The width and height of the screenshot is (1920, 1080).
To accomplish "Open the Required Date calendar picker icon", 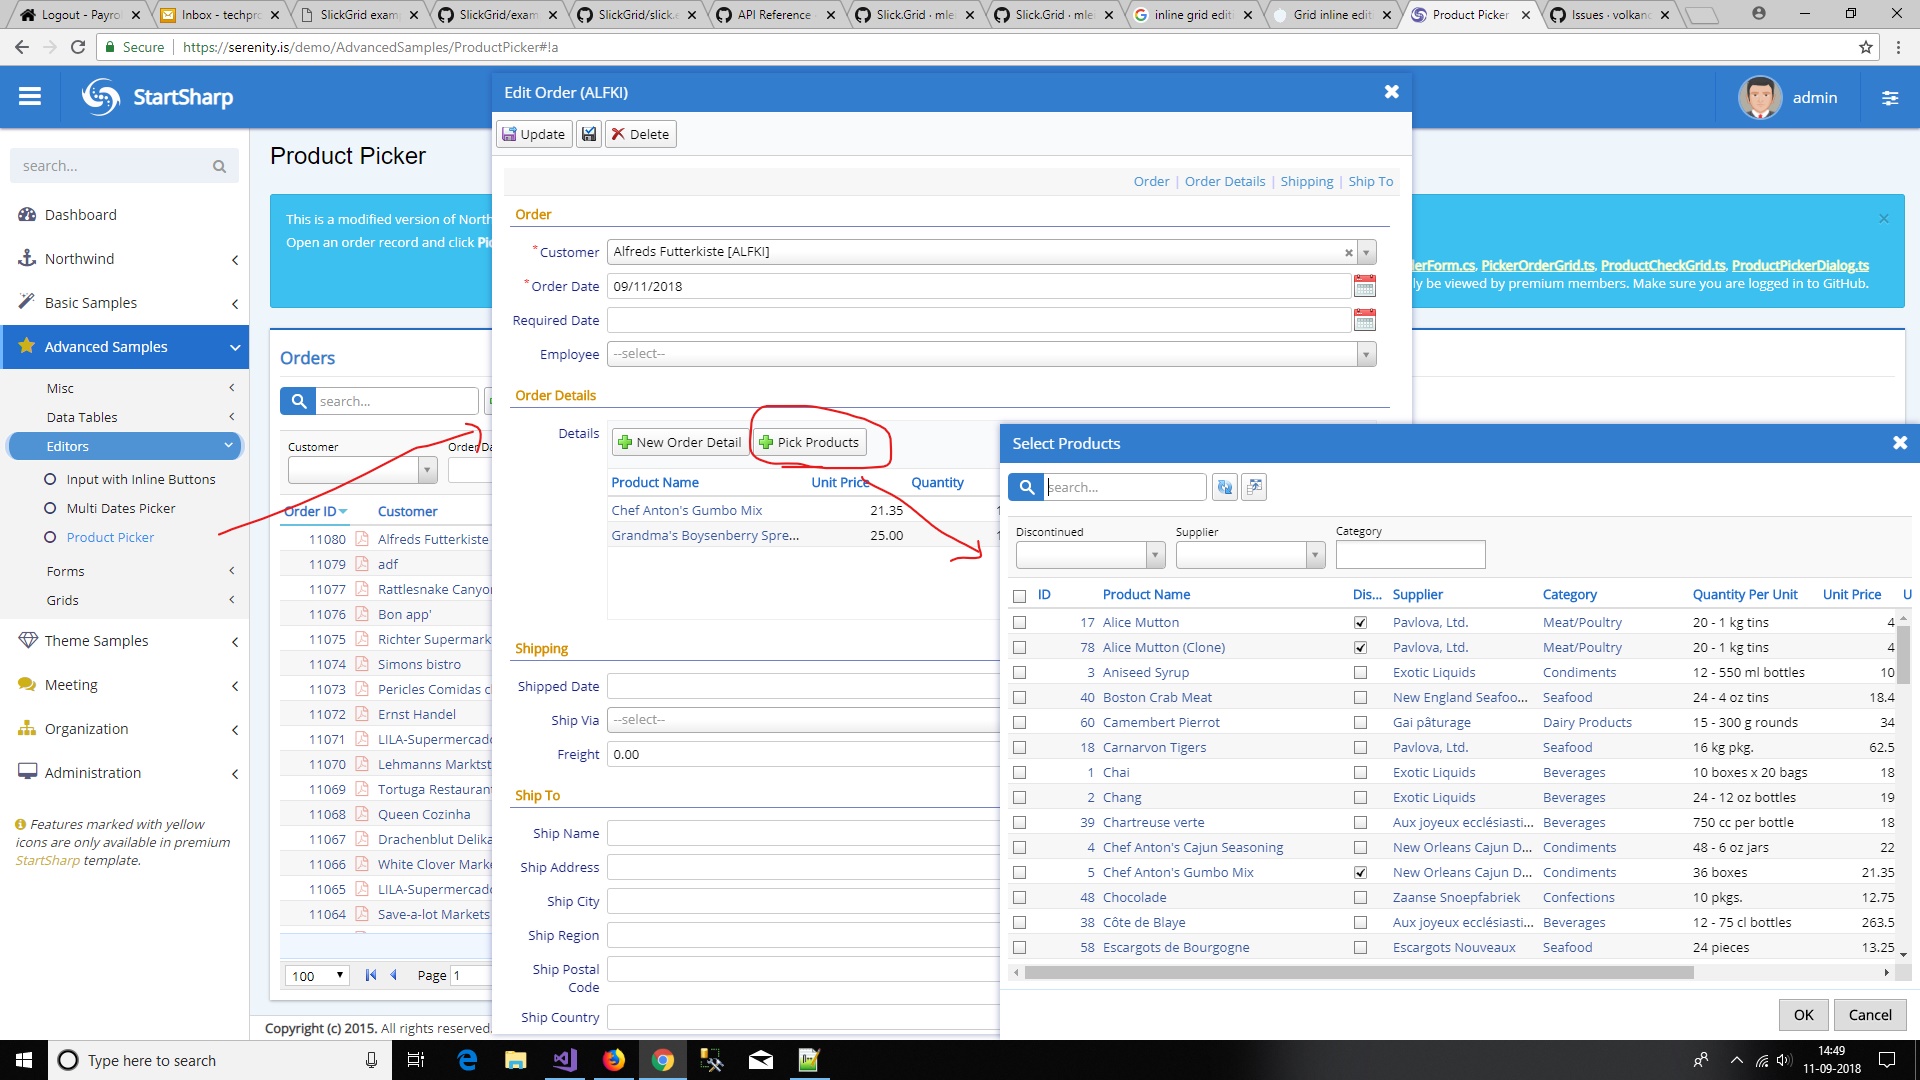I will pyautogui.click(x=1366, y=320).
